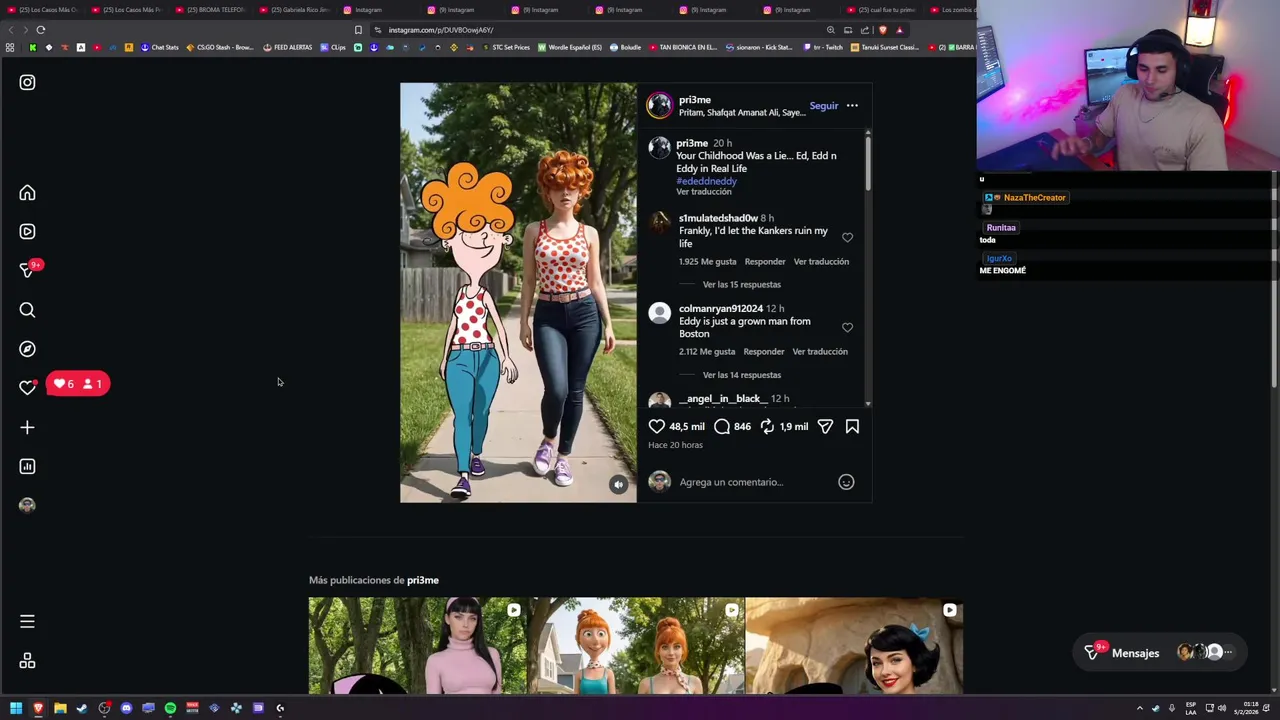1280x720 pixels.
Task: Like colmanryan912024's comment
Action: pos(847,328)
